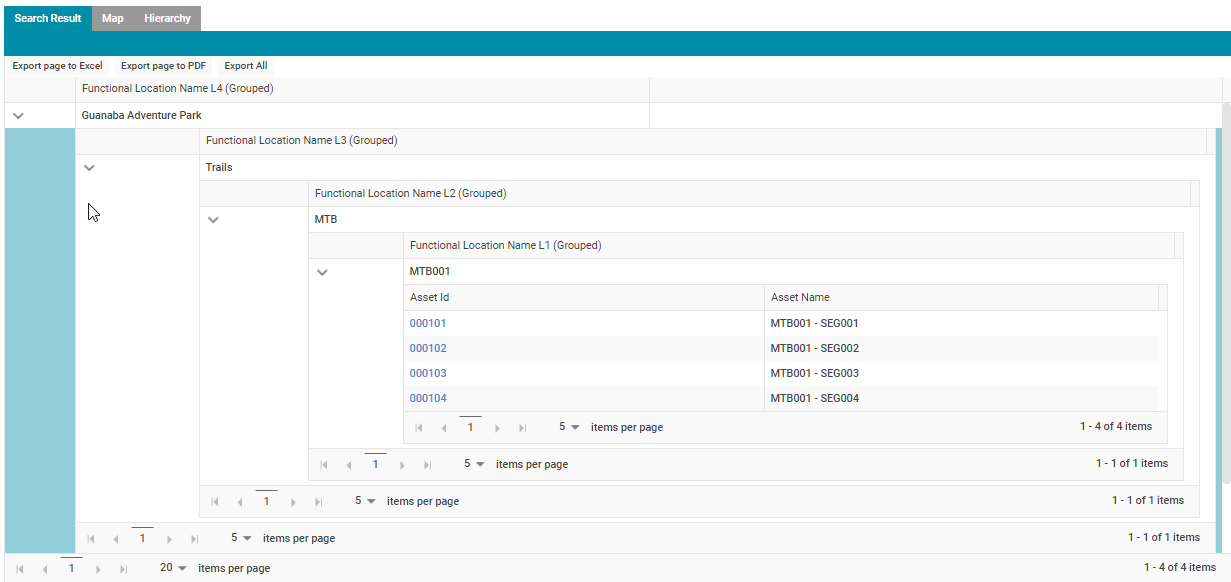The width and height of the screenshot is (1231, 582).
Task: Go to last page in bottom outermost pager
Action: (124, 569)
